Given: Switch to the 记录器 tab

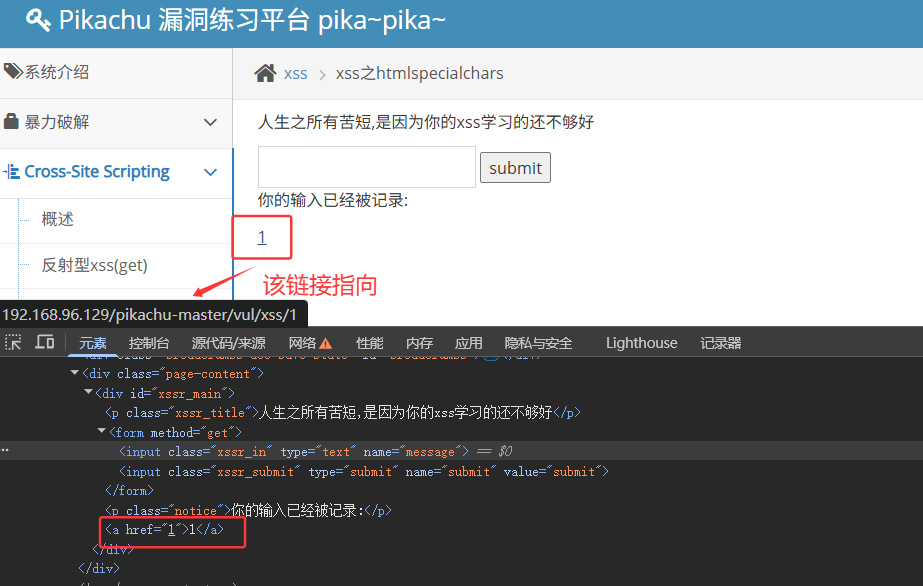Looking at the screenshot, I should click(x=721, y=343).
